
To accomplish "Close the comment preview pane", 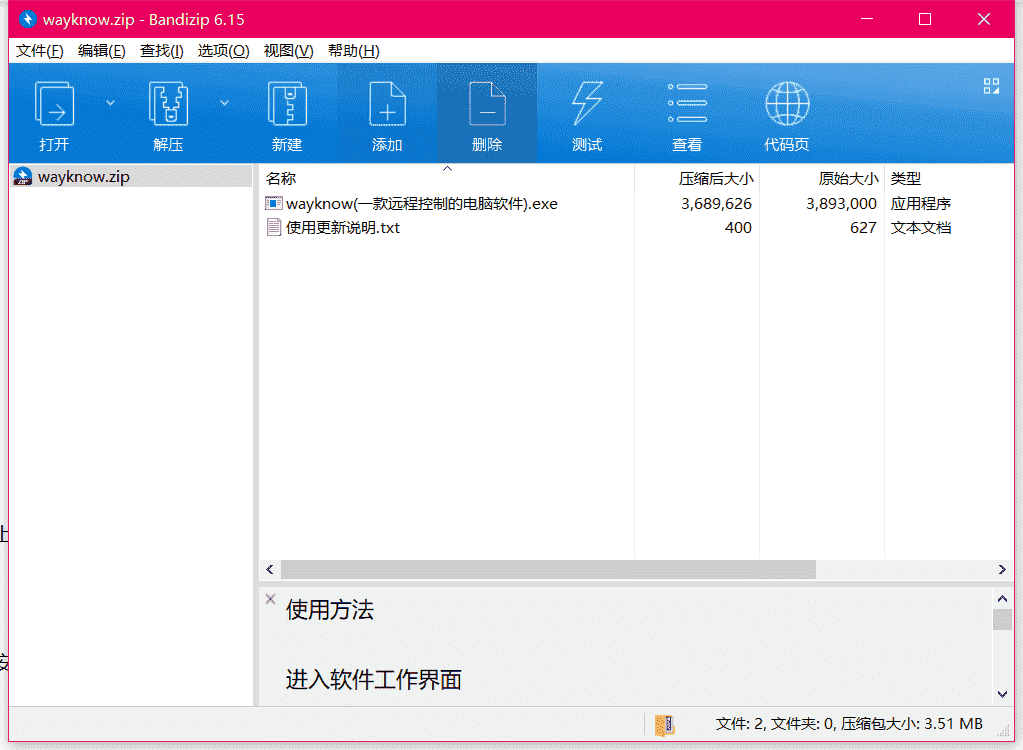I will pyautogui.click(x=271, y=599).
